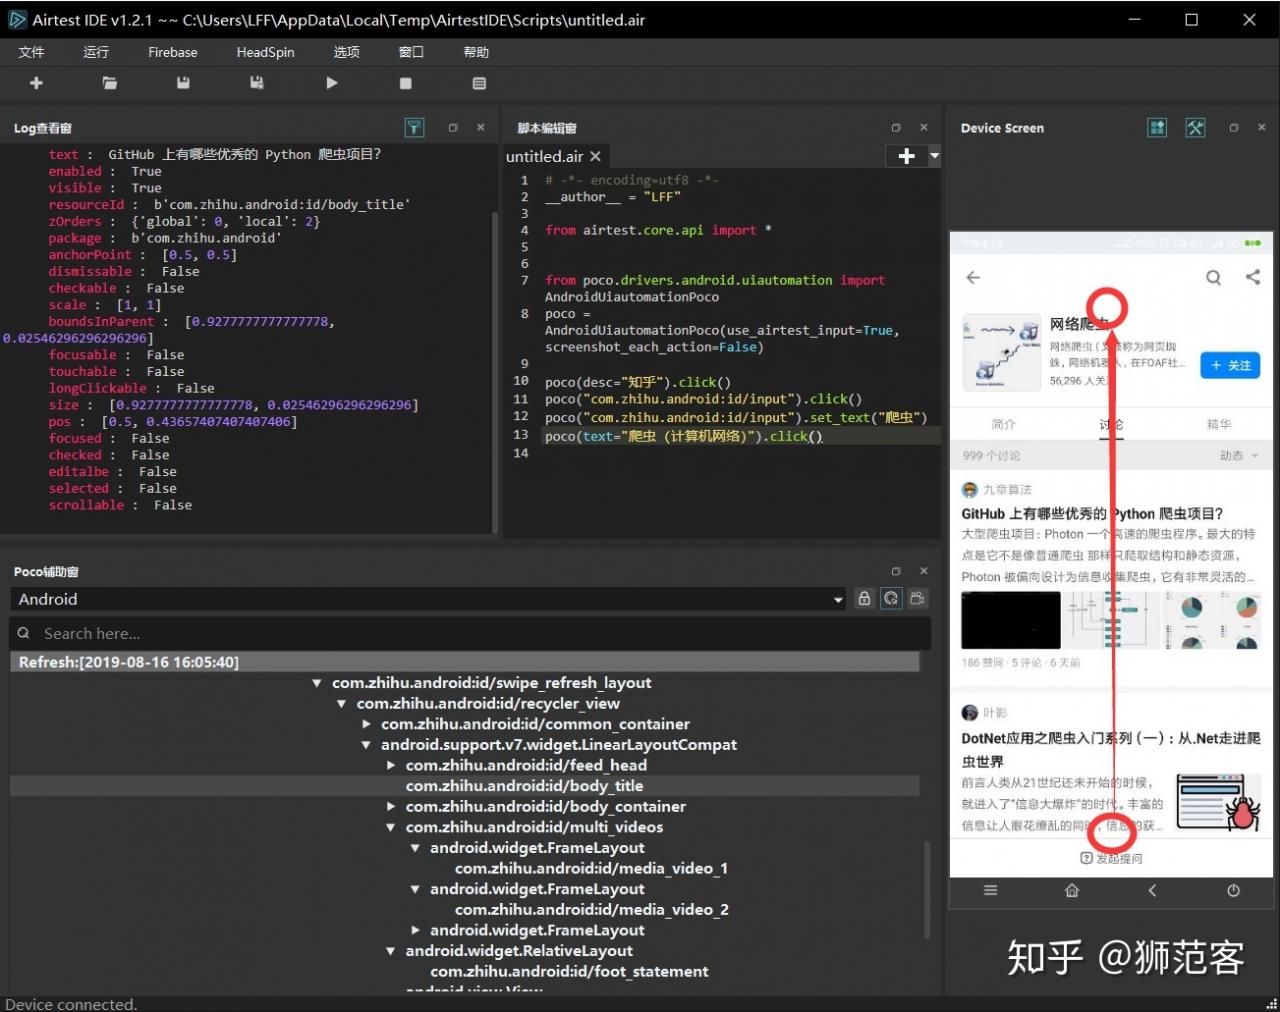Toggle the Poco record mode icon
1280x1012 pixels.
(x=917, y=598)
